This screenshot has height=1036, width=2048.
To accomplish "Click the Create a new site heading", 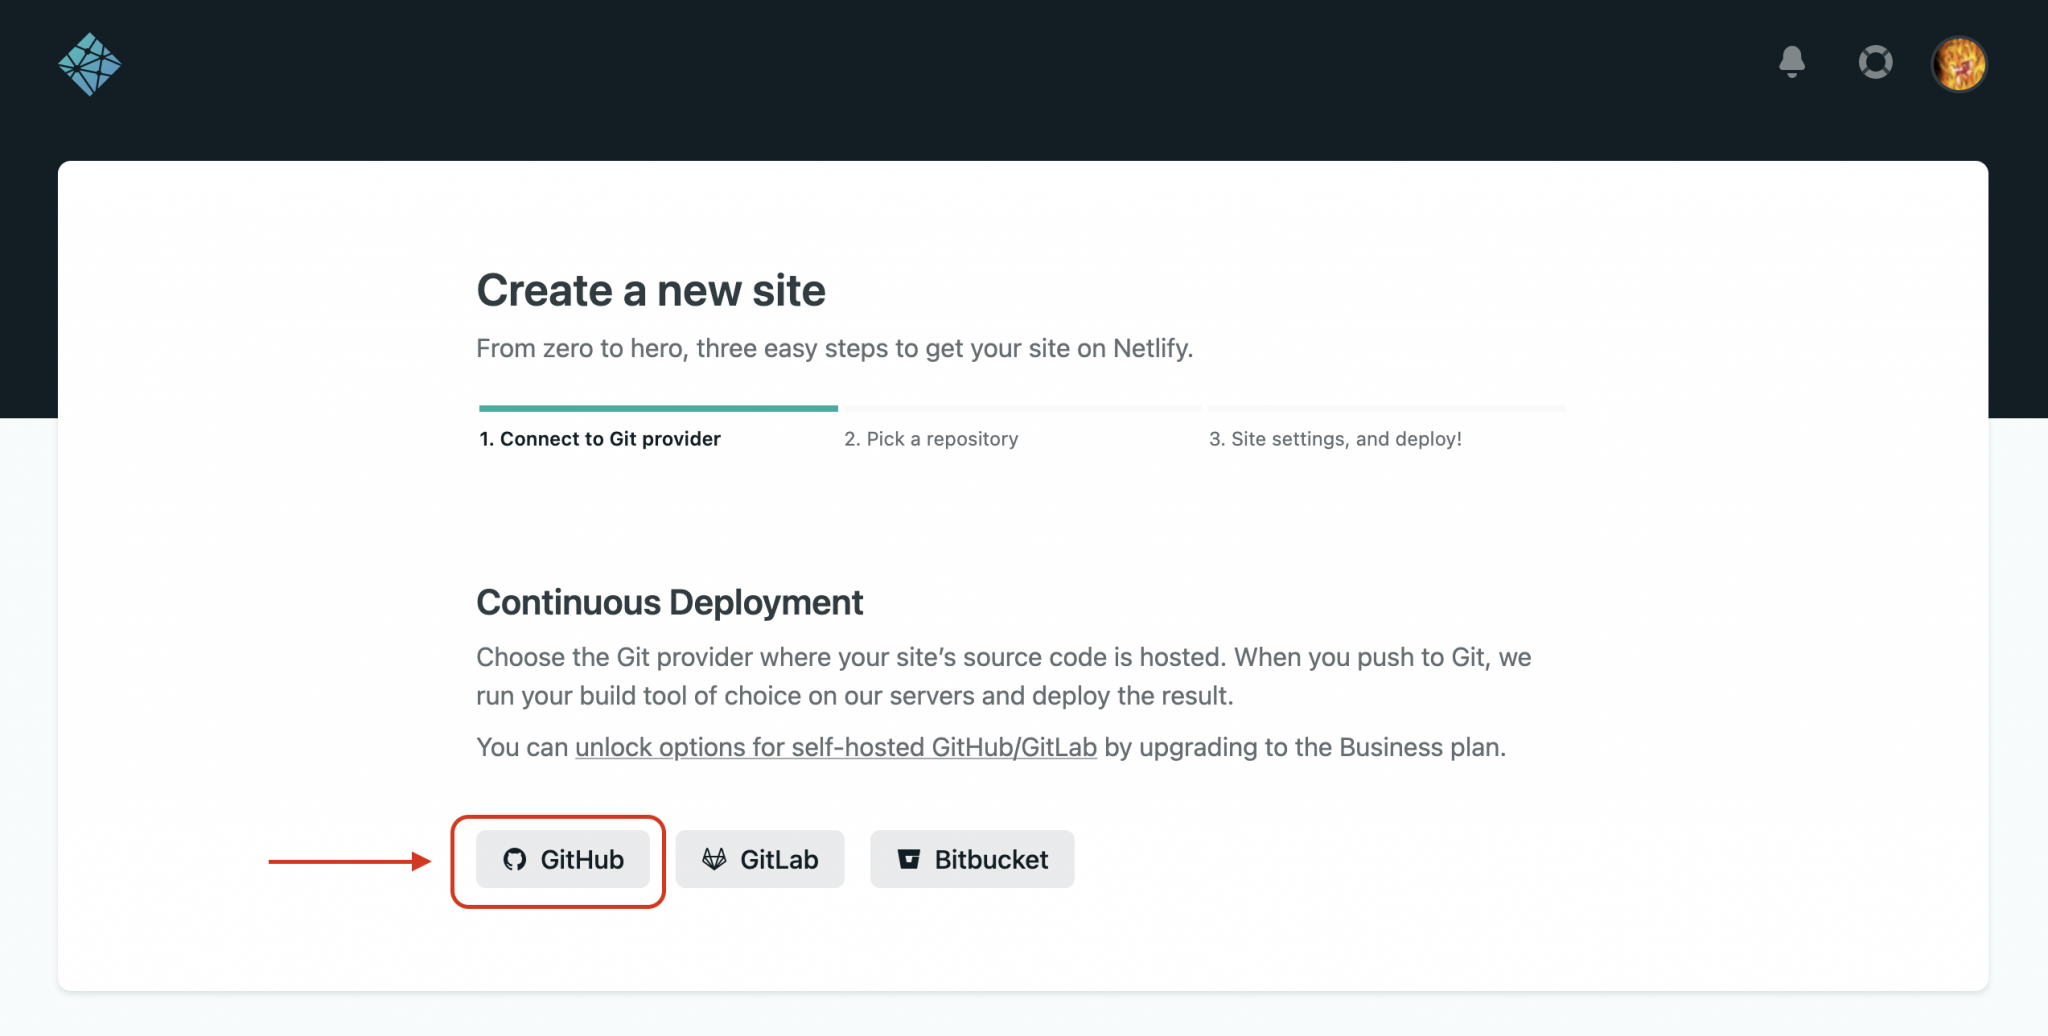I will 651,290.
